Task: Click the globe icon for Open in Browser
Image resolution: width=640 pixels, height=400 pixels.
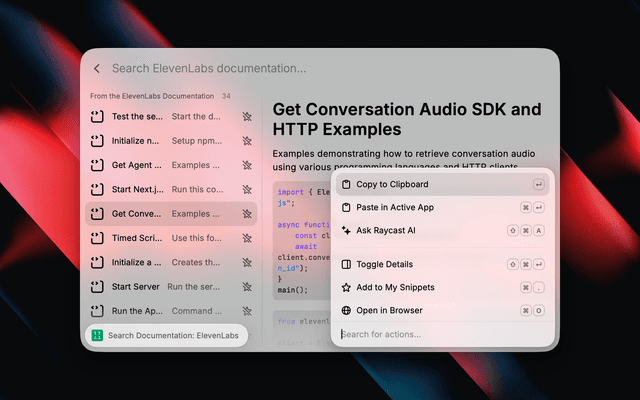Action: [x=346, y=311]
